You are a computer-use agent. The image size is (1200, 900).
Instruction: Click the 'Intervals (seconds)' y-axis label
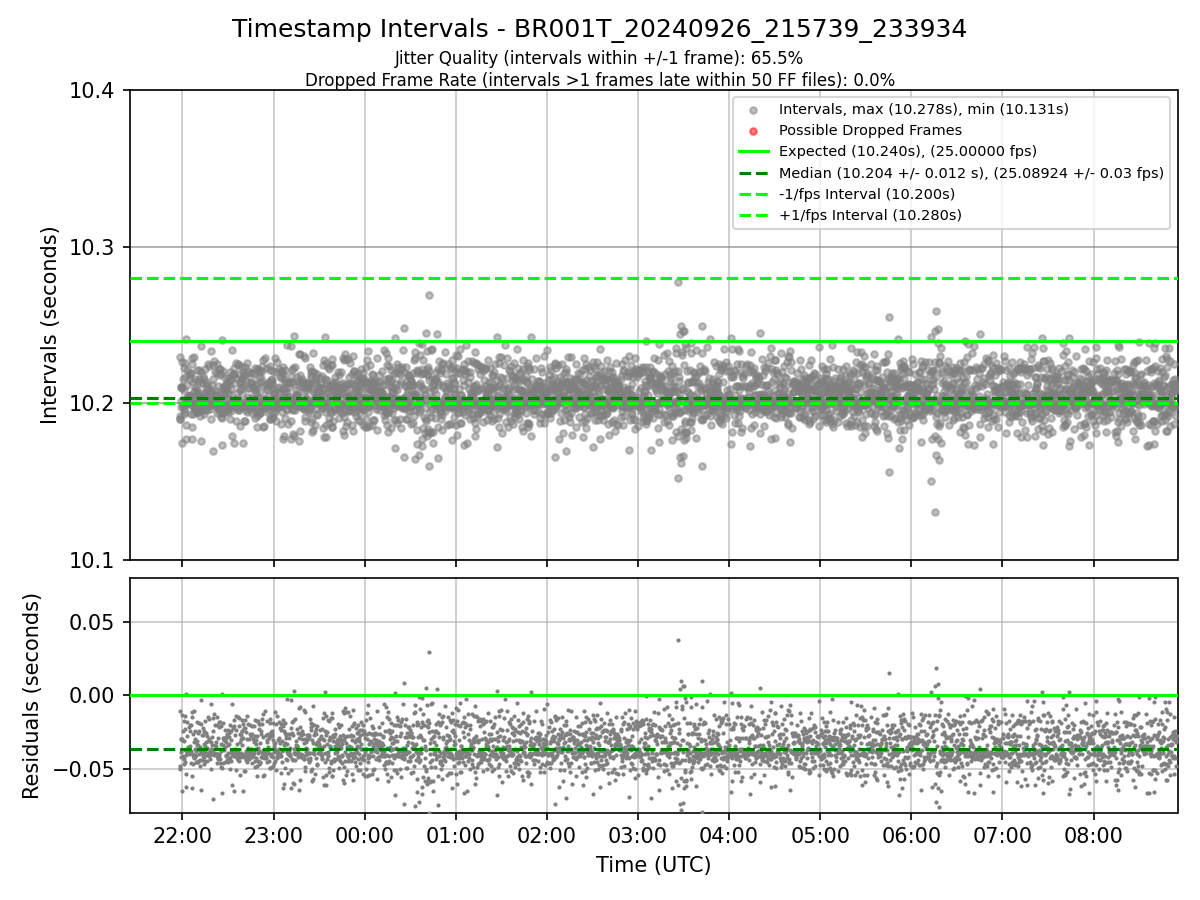click(x=50, y=325)
